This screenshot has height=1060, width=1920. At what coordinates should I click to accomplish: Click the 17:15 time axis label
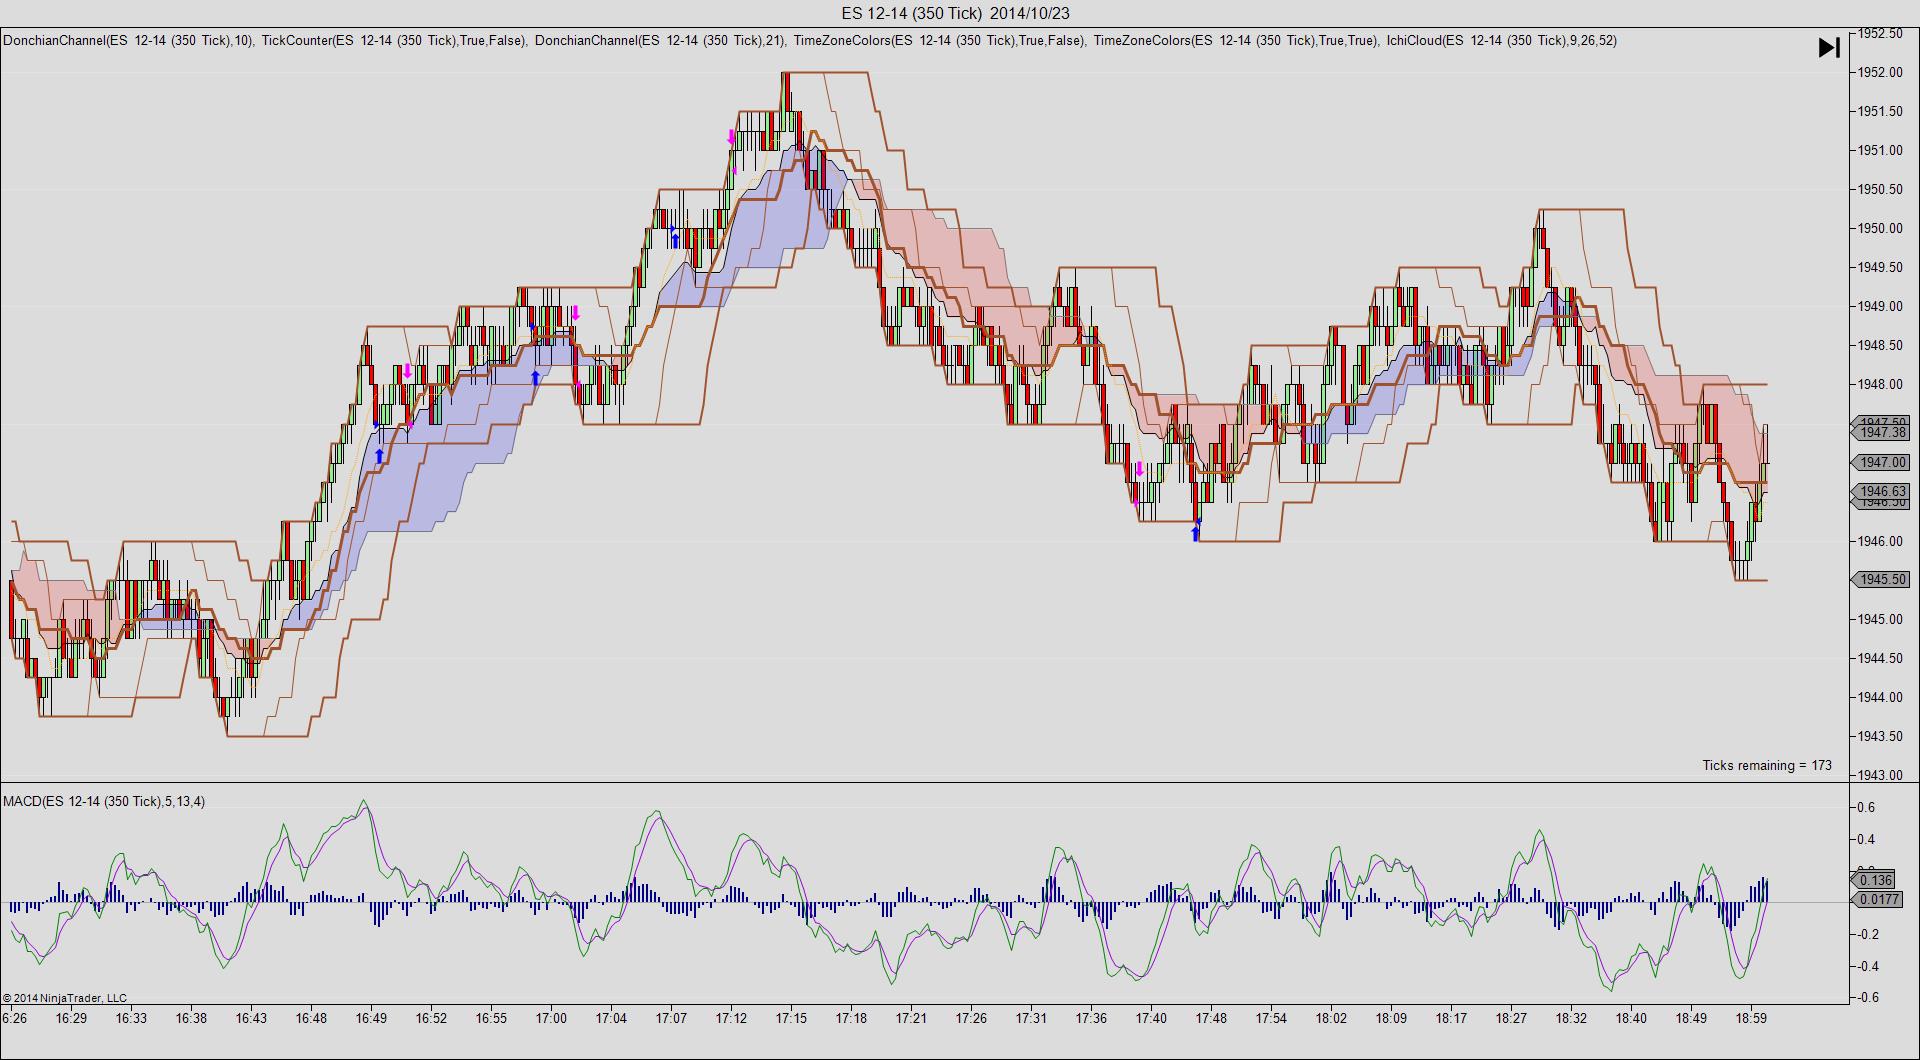pyautogui.click(x=791, y=1018)
